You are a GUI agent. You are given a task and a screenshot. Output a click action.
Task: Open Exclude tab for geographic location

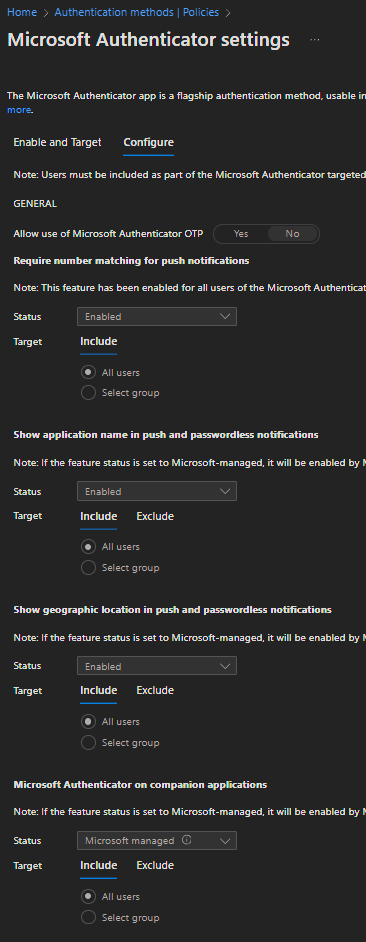click(x=155, y=690)
